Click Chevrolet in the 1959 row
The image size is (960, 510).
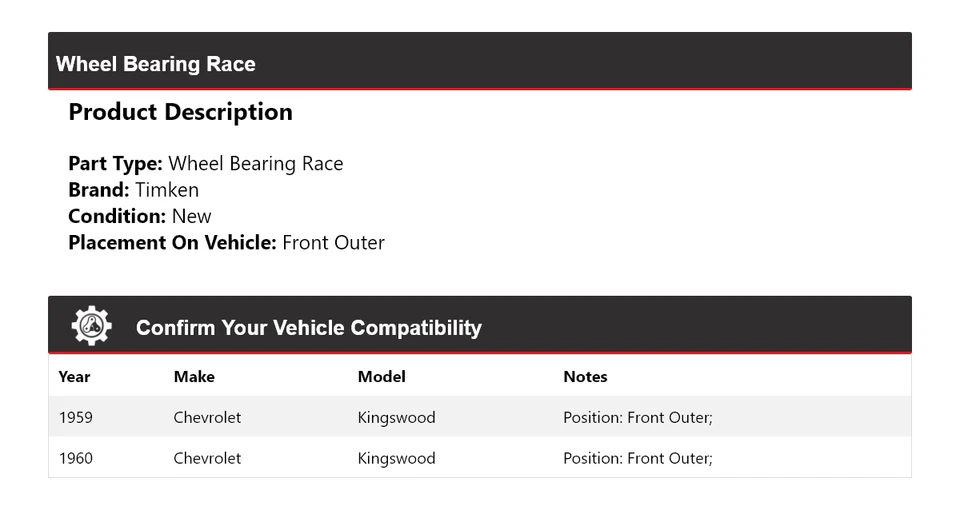tap(207, 417)
